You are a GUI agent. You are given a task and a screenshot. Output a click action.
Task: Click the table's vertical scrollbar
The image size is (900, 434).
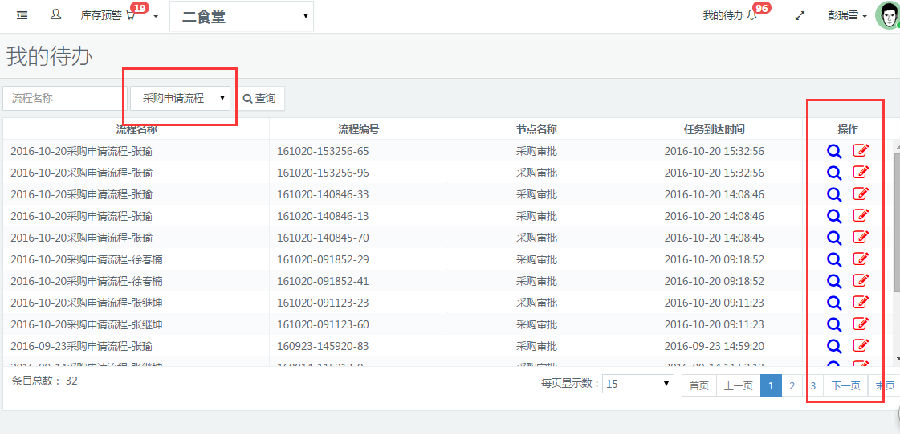click(x=895, y=250)
